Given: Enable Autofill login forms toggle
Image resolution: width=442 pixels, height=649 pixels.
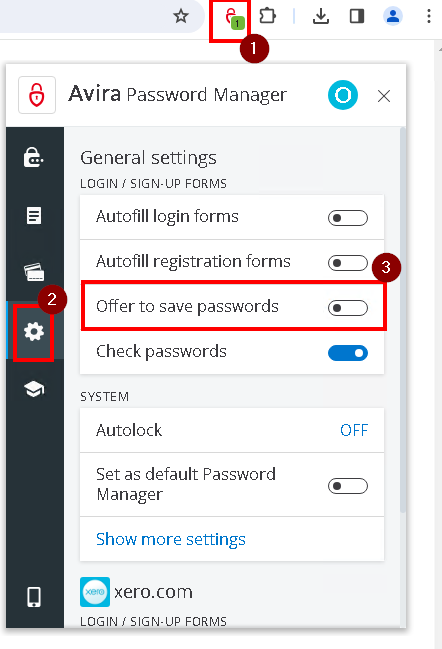Looking at the screenshot, I should [348, 218].
